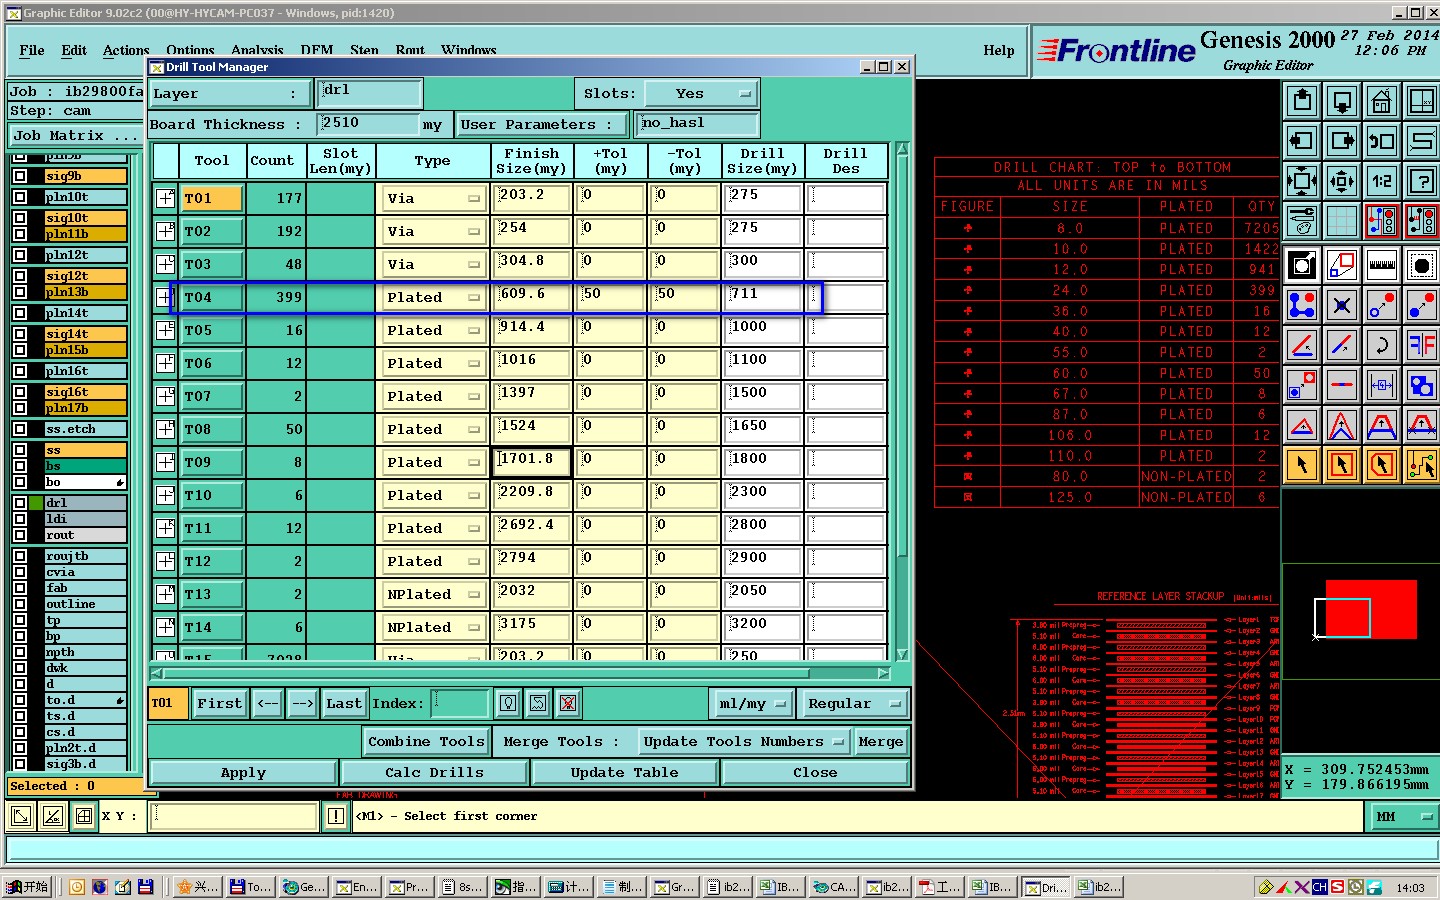Click the 1:2 zoom scale icon
This screenshot has height=900, width=1440.
[1382, 181]
